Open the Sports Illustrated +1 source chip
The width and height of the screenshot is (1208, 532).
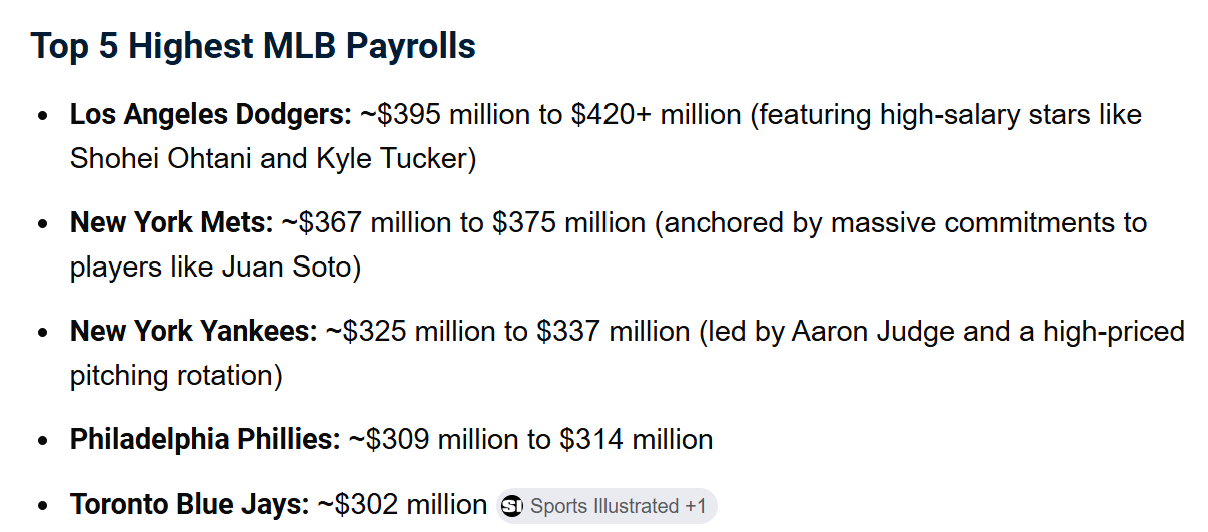(x=607, y=506)
